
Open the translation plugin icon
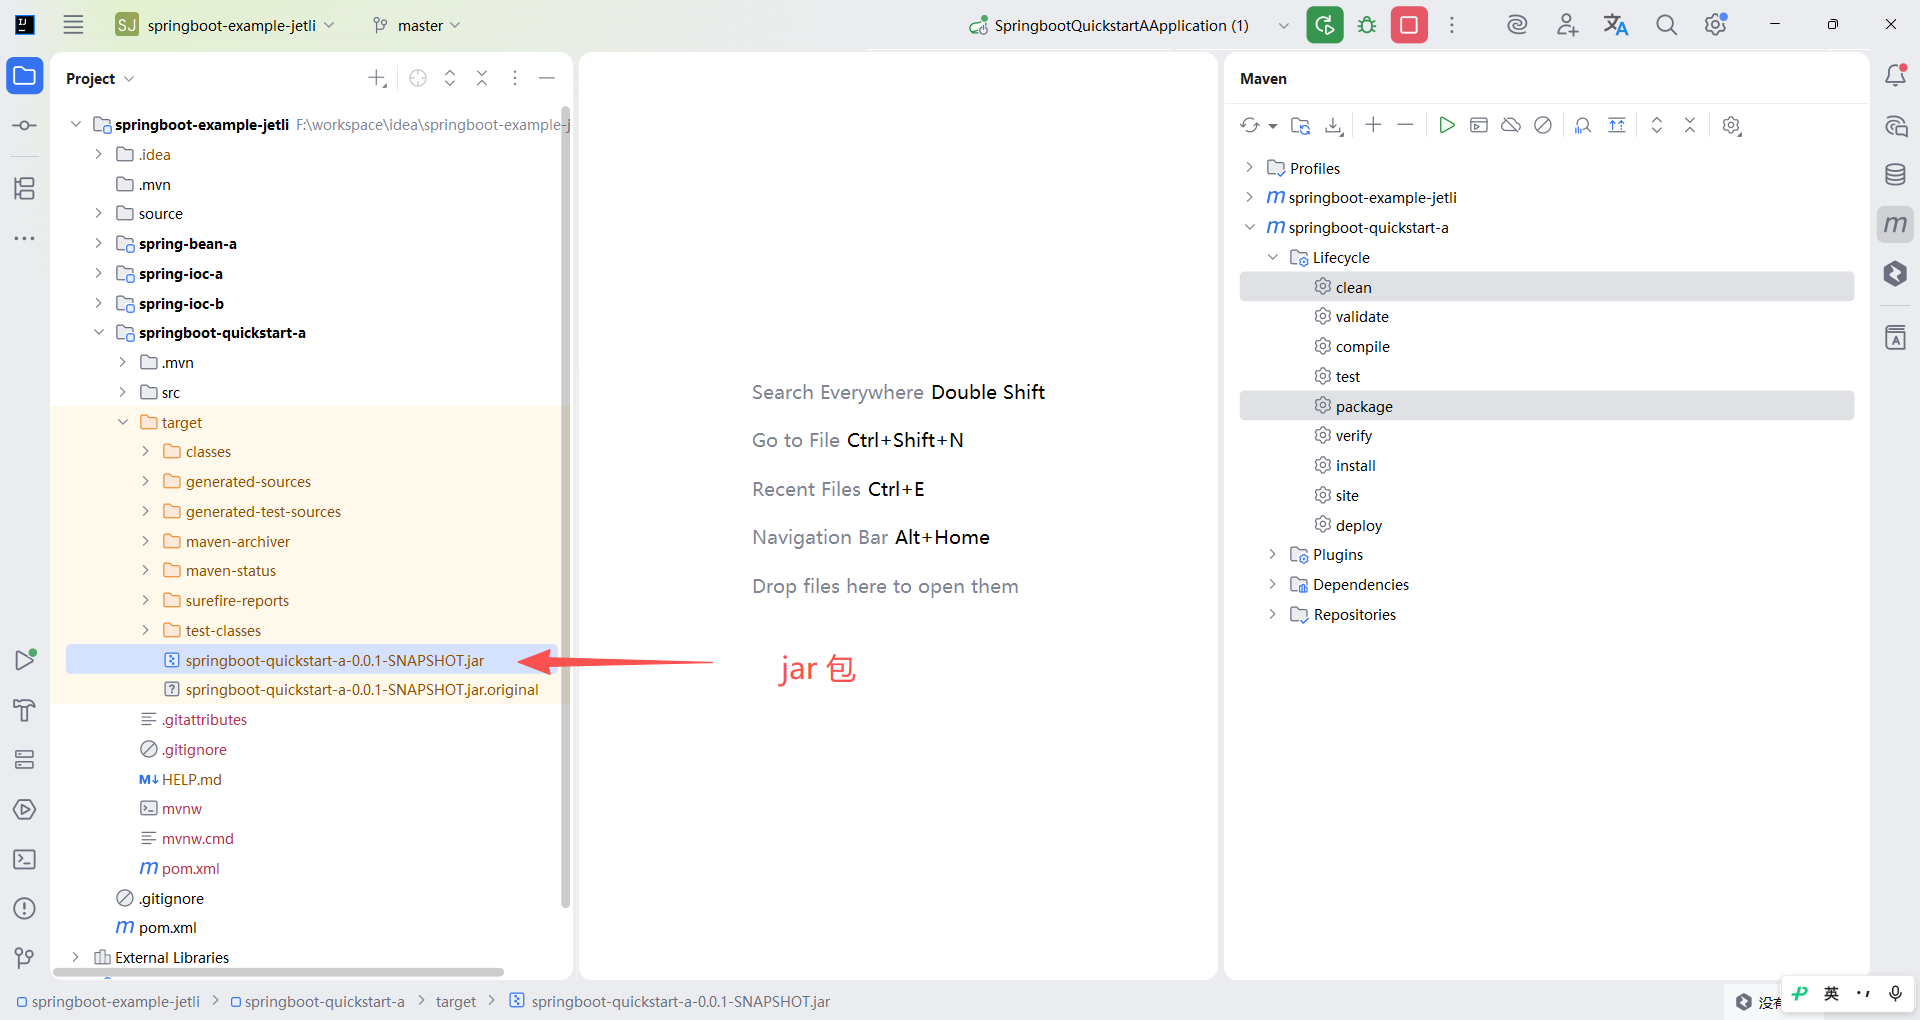pyautogui.click(x=1616, y=25)
